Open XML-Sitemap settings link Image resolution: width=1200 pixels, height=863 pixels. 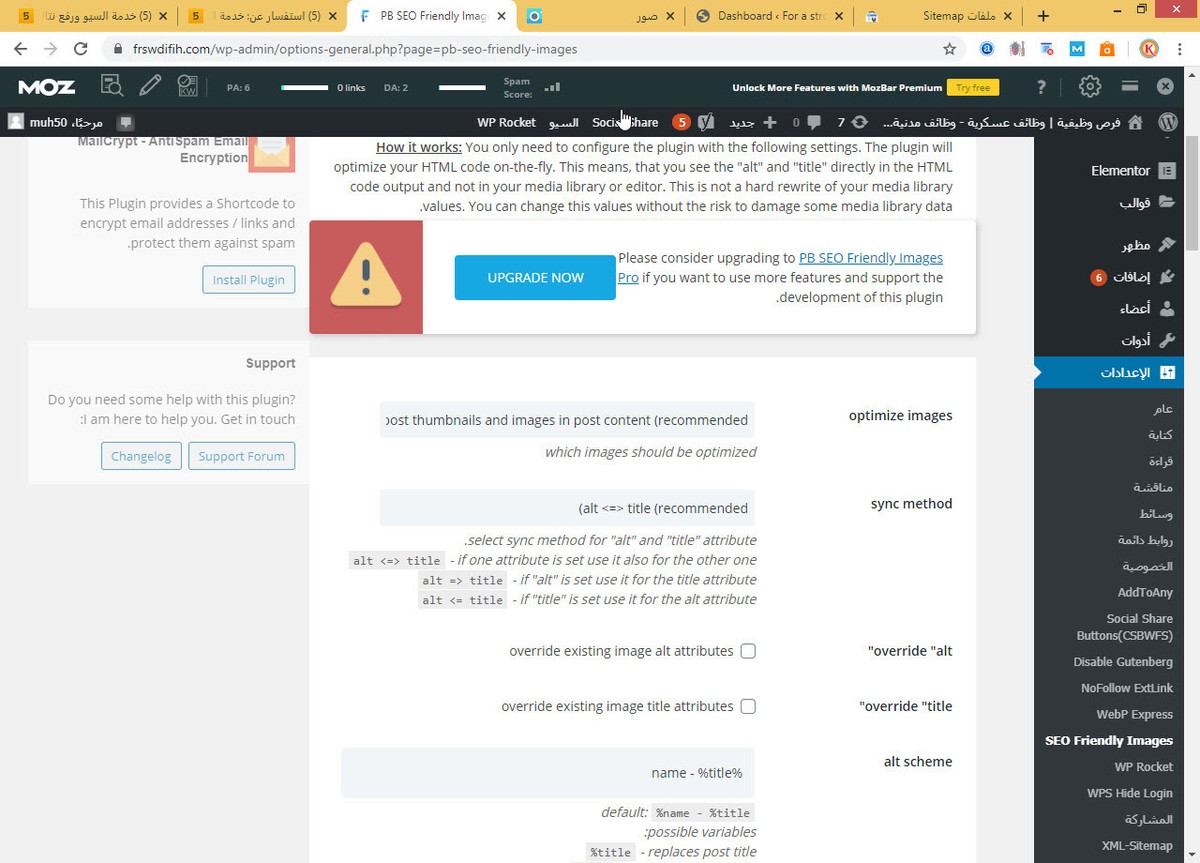click(x=1137, y=846)
